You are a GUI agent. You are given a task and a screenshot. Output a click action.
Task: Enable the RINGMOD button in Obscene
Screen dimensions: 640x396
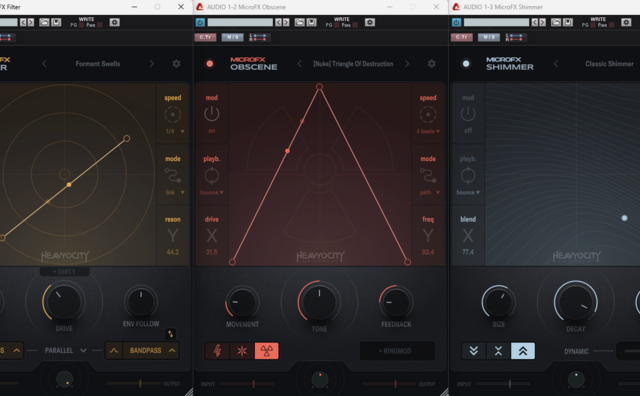tap(397, 351)
